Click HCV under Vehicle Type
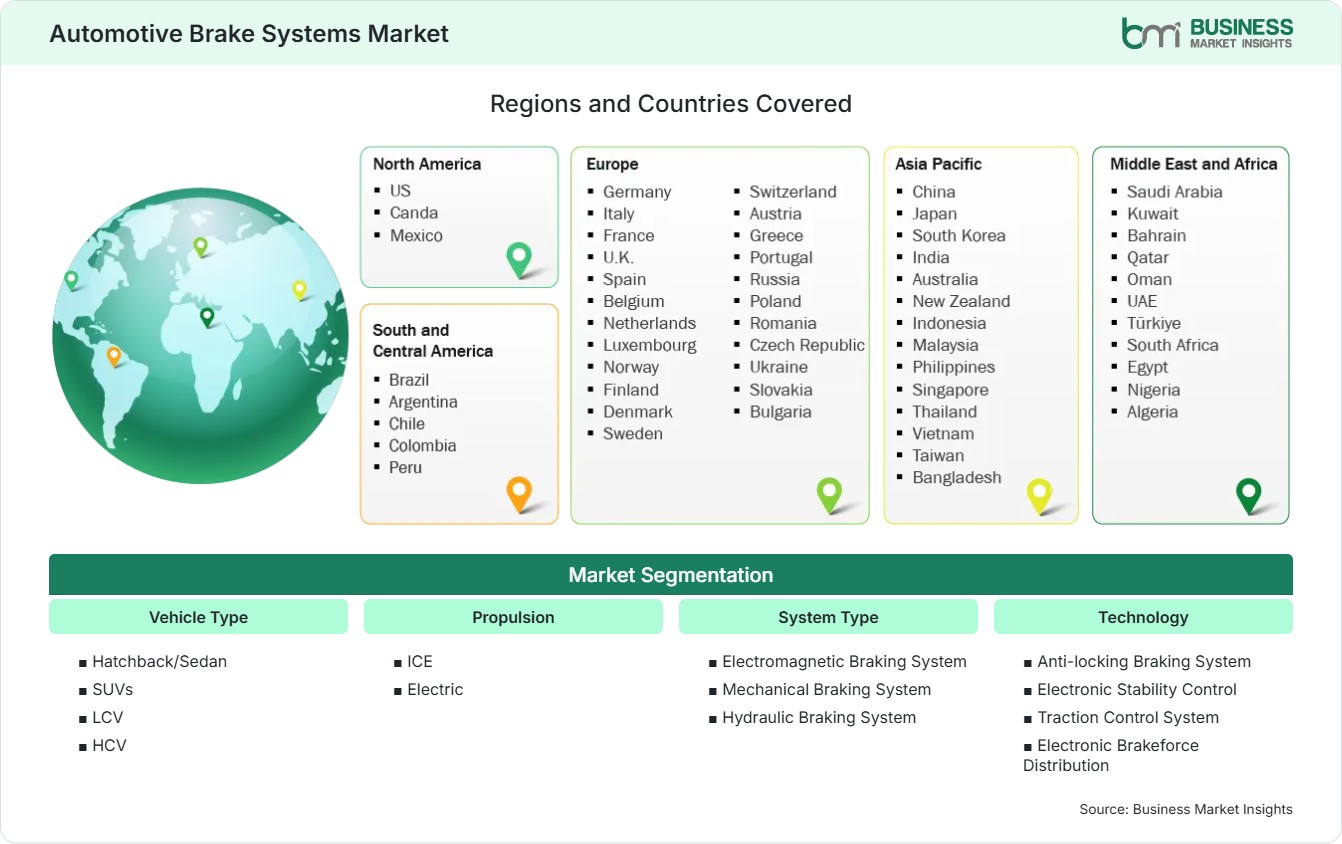This screenshot has width=1342, height=844. click(x=109, y=745)
